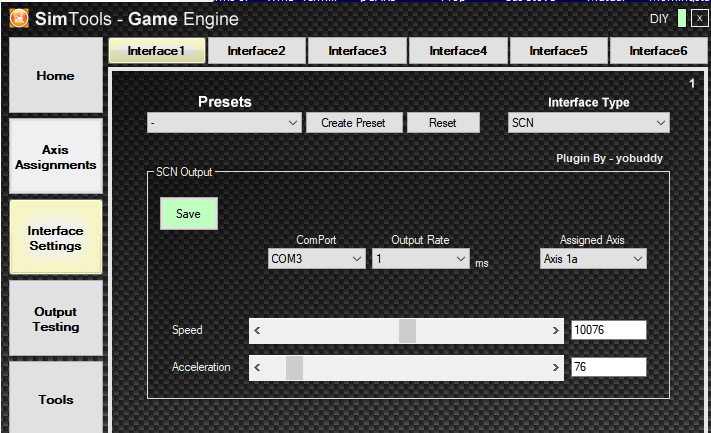Viewport: 711px width, 433px height.
Task: Click the Speed slider right arrow
Action: click(x=555, y=331)
